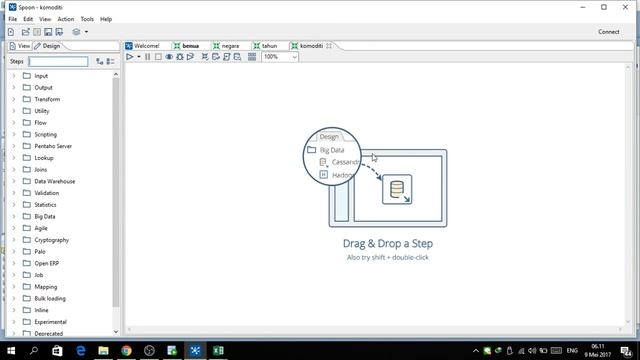Switch to the negara tab
Viewport: 640px width, 360px height.
pos(226,46)
